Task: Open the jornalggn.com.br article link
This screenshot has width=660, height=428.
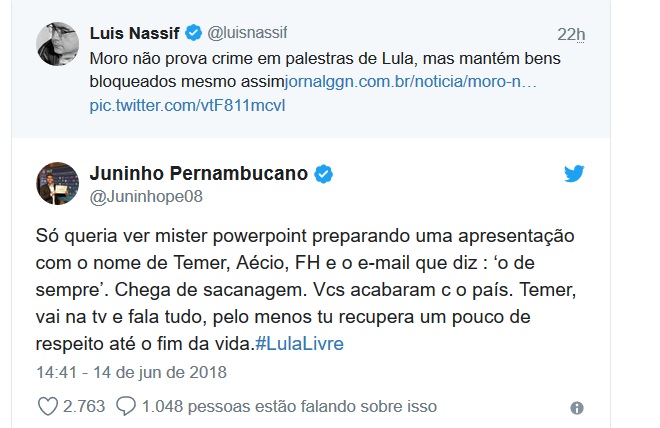Action: tap(411, 81)
